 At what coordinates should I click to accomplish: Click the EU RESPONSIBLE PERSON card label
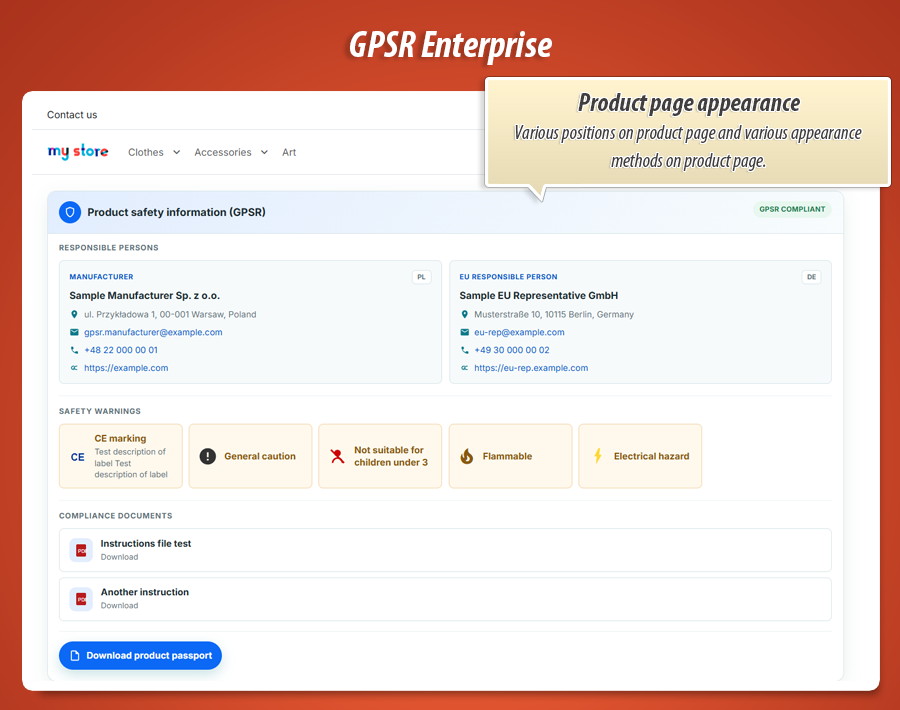508,277
